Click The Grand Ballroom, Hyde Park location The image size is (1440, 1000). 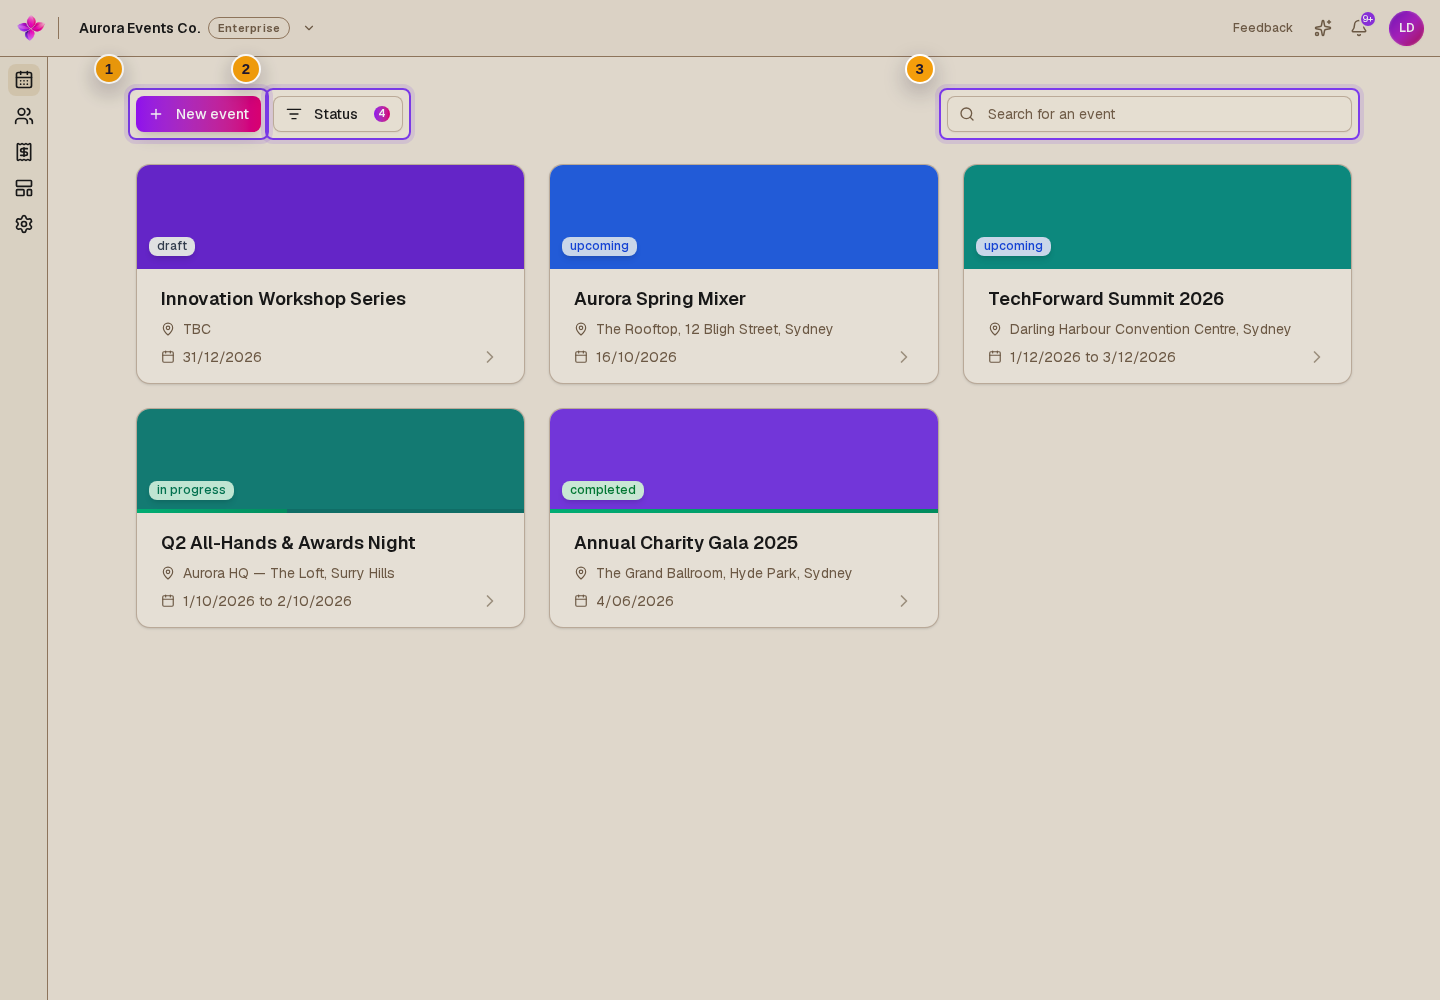724,573
